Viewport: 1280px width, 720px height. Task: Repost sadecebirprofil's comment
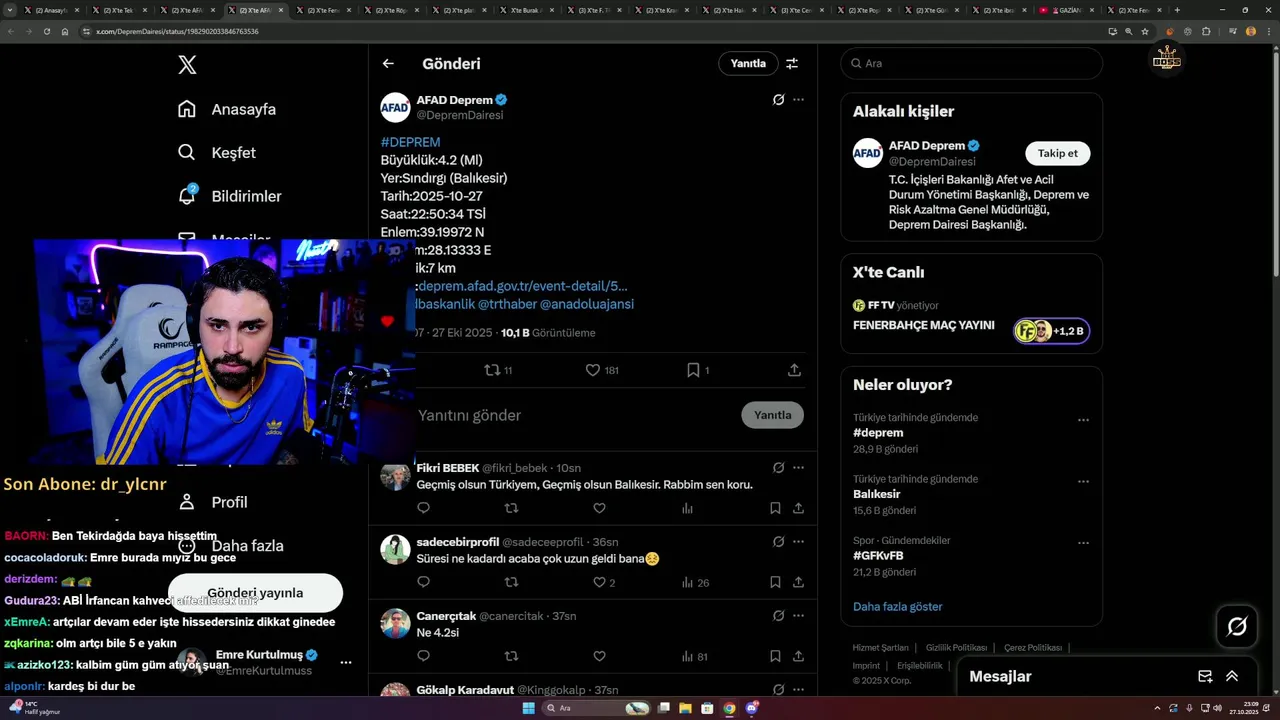(x=511, y=582)
